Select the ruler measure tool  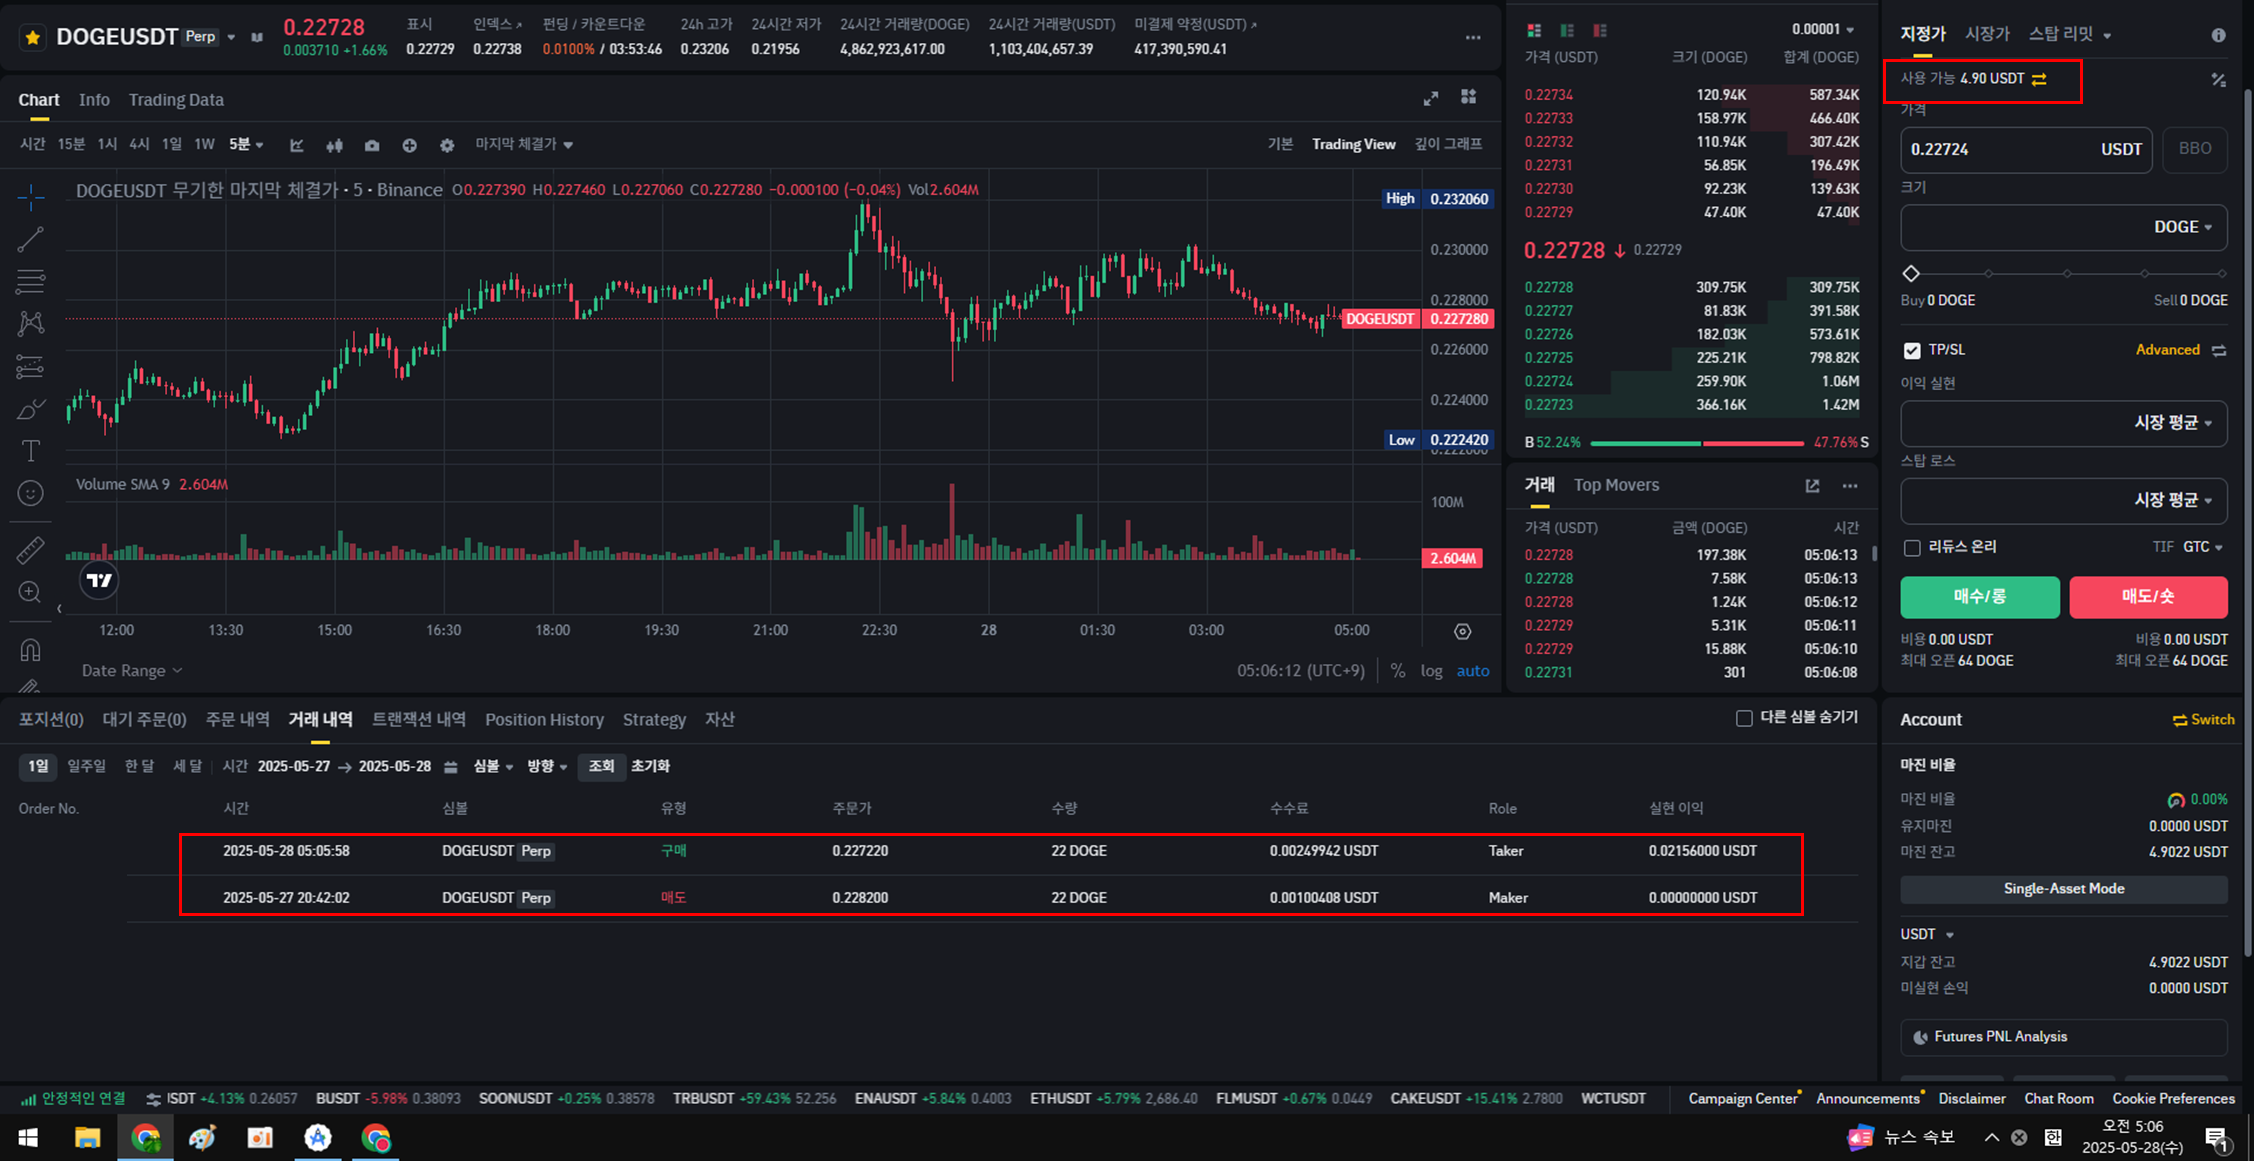pyautogui.click(x=30, y=549)
